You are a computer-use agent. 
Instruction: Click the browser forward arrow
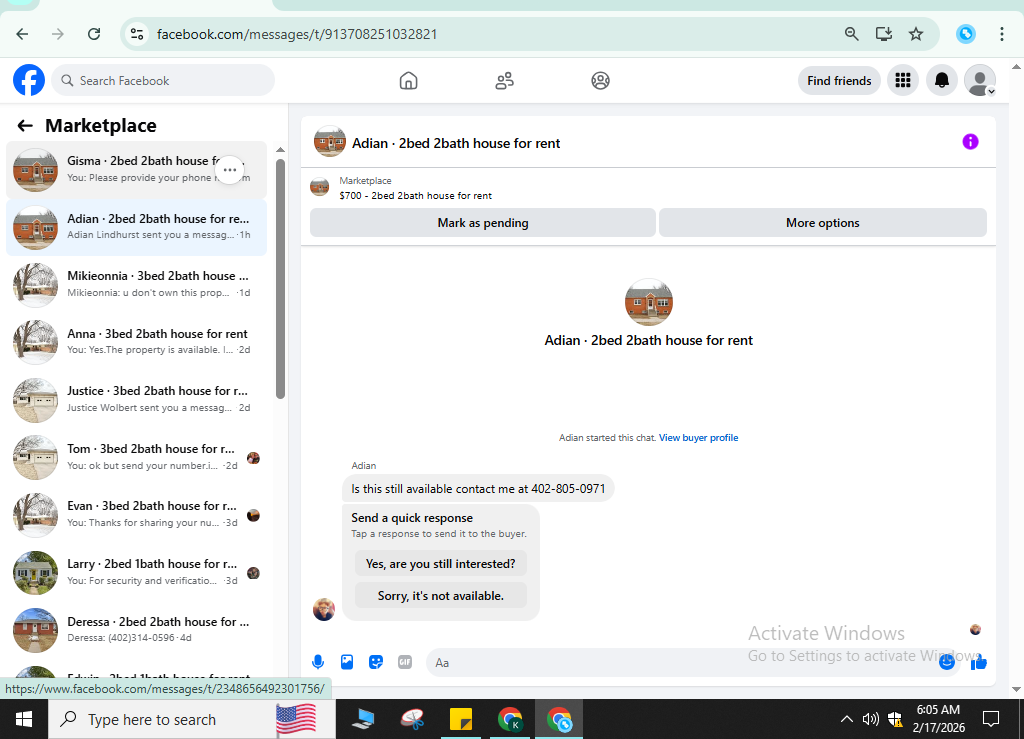58,34
